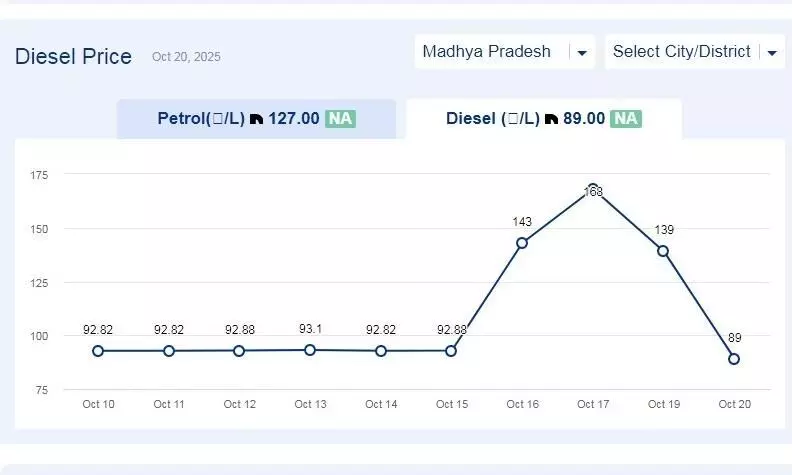This screenshot has width=792, height=475.
Task: Select the Diesel price tab
Action: [x=543, y=119]
